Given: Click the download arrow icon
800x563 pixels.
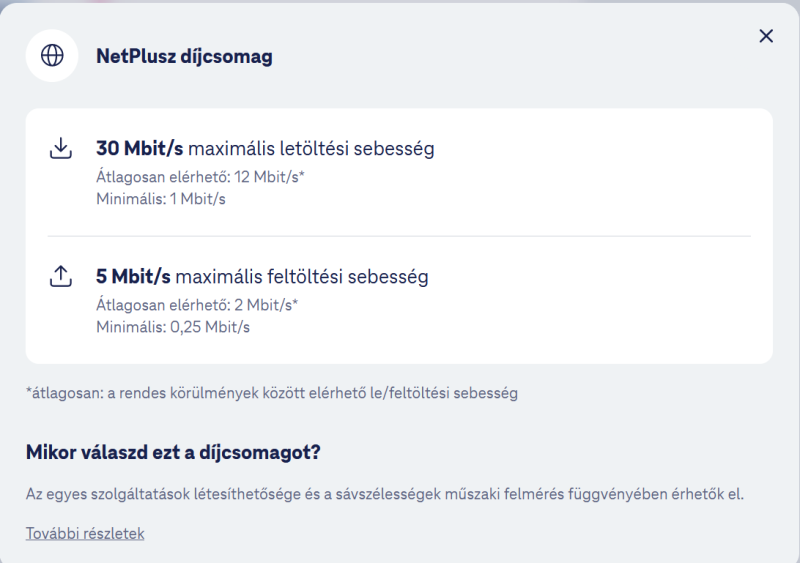Looking at the screenshot, I should click(61, 148).
